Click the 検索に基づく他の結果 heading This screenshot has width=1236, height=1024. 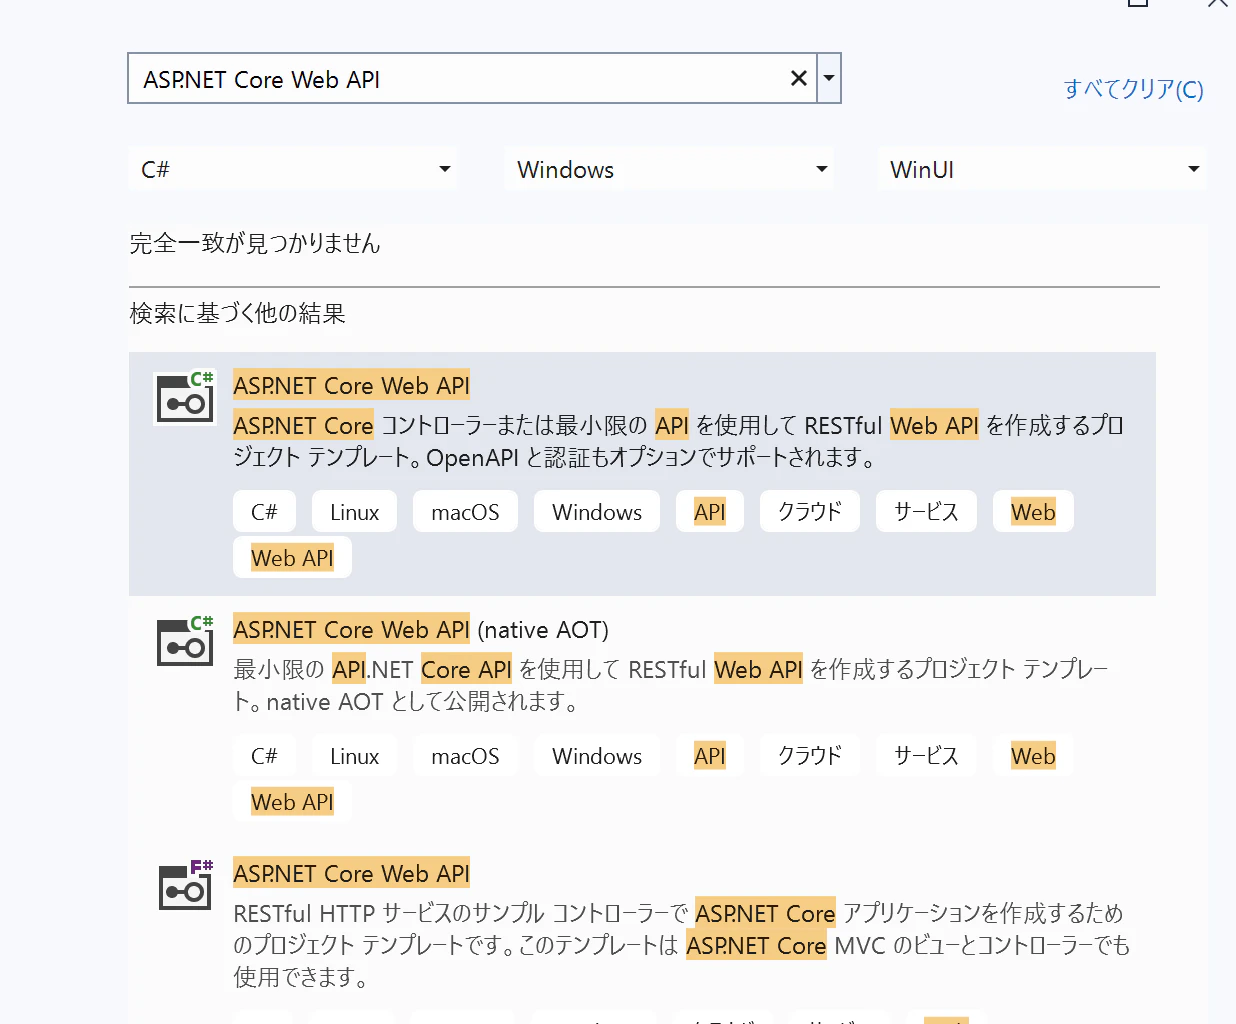tap(237, 313)
